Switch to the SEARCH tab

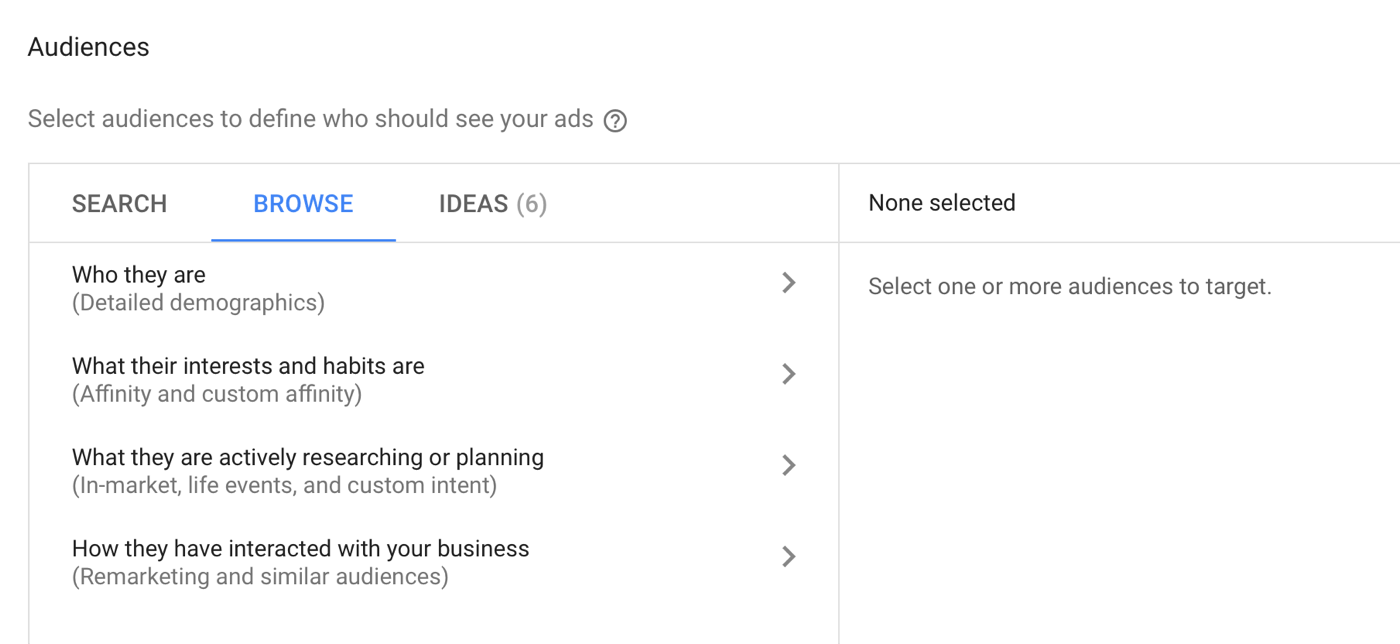click(119, 204)
